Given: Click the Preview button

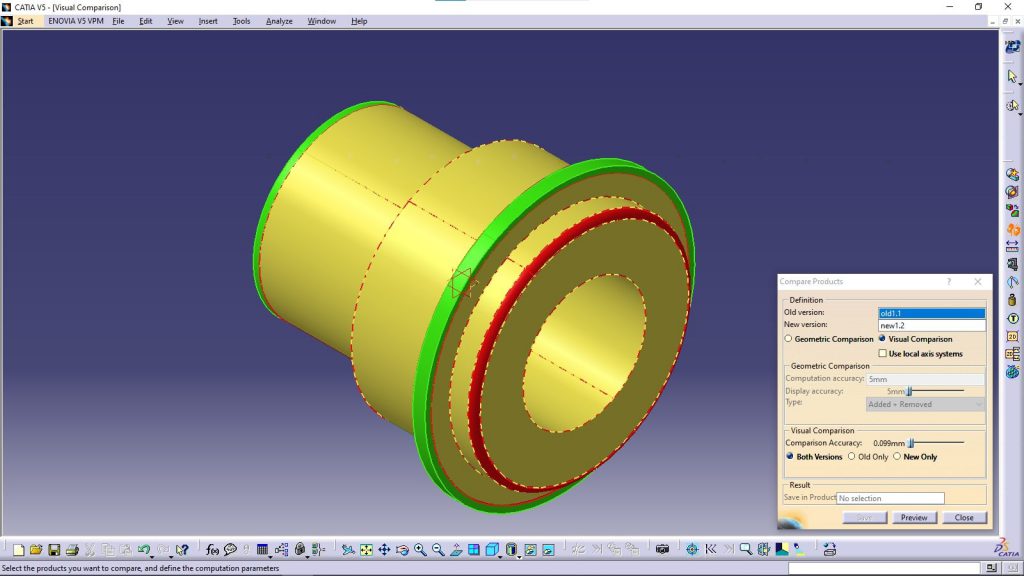Looking at the screenshot, I should coord(914,517).
